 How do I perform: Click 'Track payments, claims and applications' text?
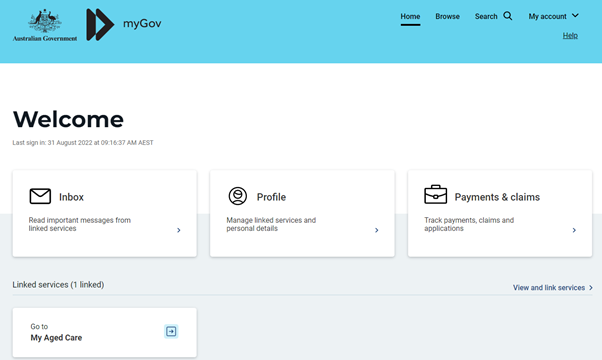[469, 224]
